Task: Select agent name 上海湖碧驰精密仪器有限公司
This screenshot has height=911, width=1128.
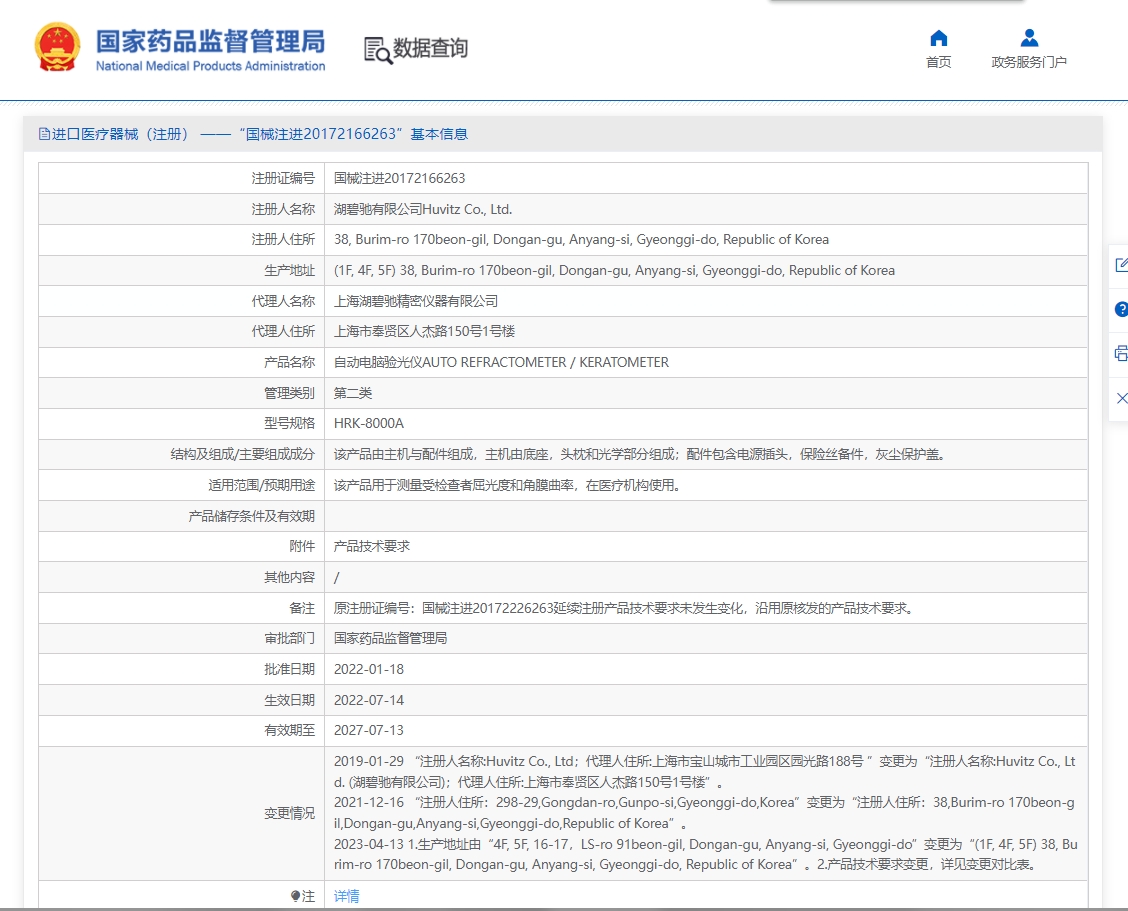Action: [416, 301]
